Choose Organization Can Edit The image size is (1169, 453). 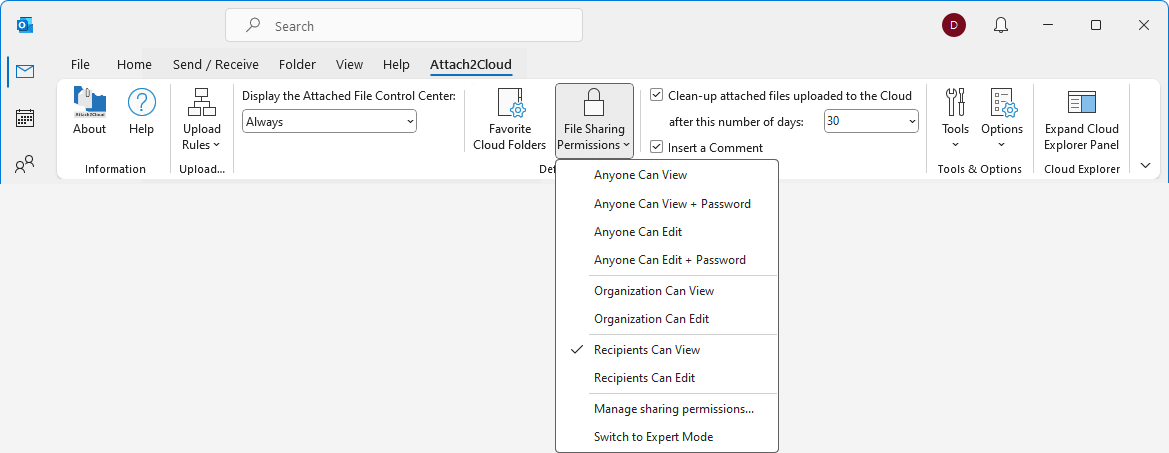coord(667,319)
